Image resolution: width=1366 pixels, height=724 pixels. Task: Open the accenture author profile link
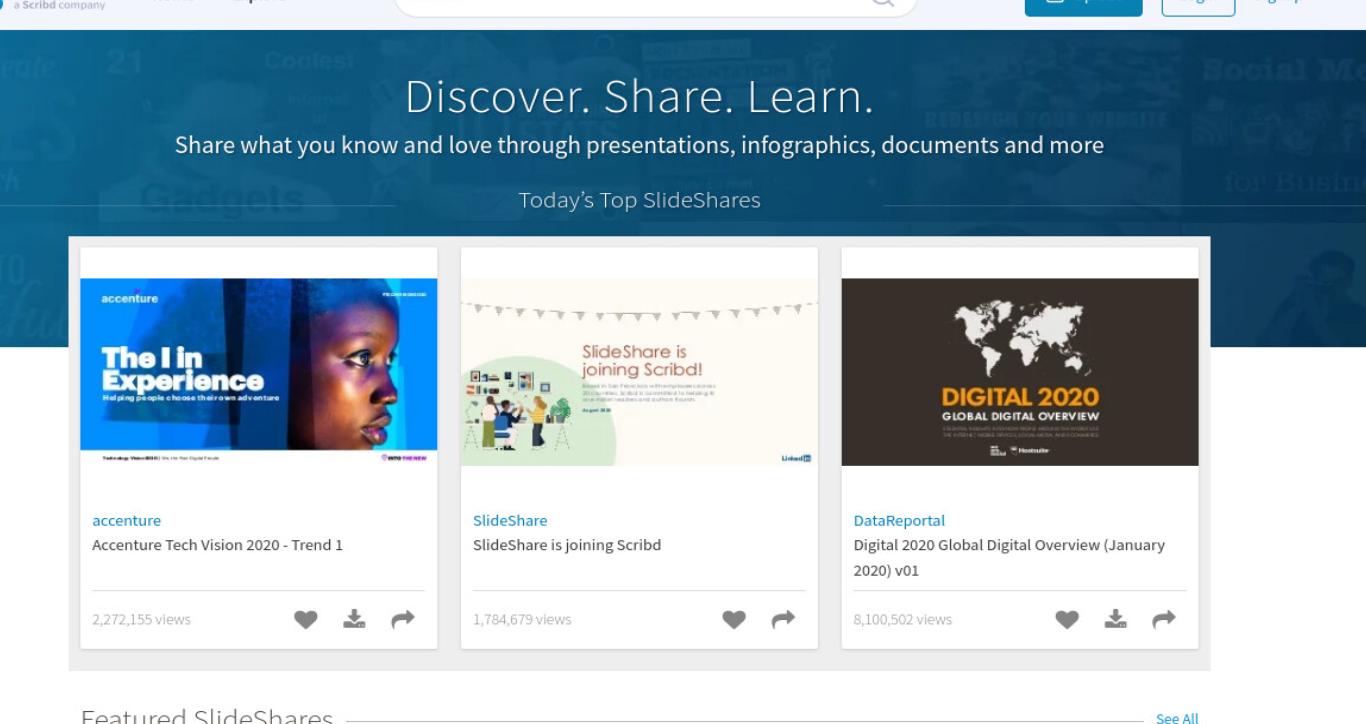126,520
